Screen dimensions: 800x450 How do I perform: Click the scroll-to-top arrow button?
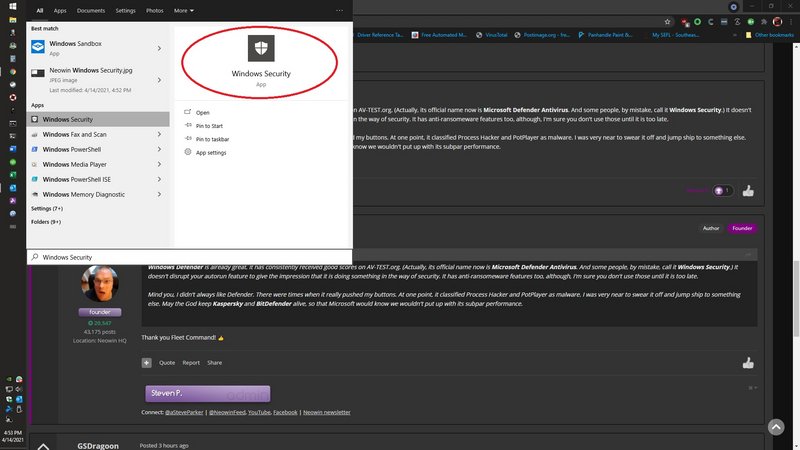pyautogui.click(x=776, y=427)
